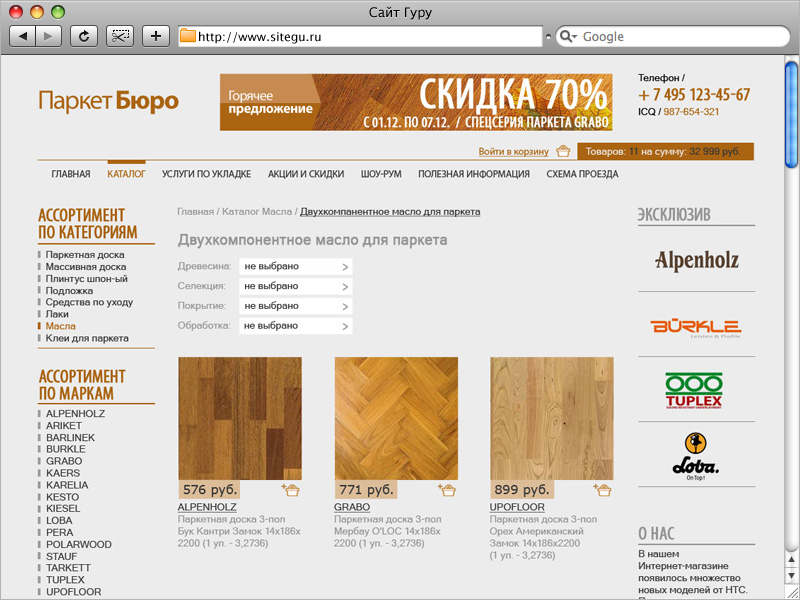
Task: Open the Древесина dropdown
Action: coord(295,266)
